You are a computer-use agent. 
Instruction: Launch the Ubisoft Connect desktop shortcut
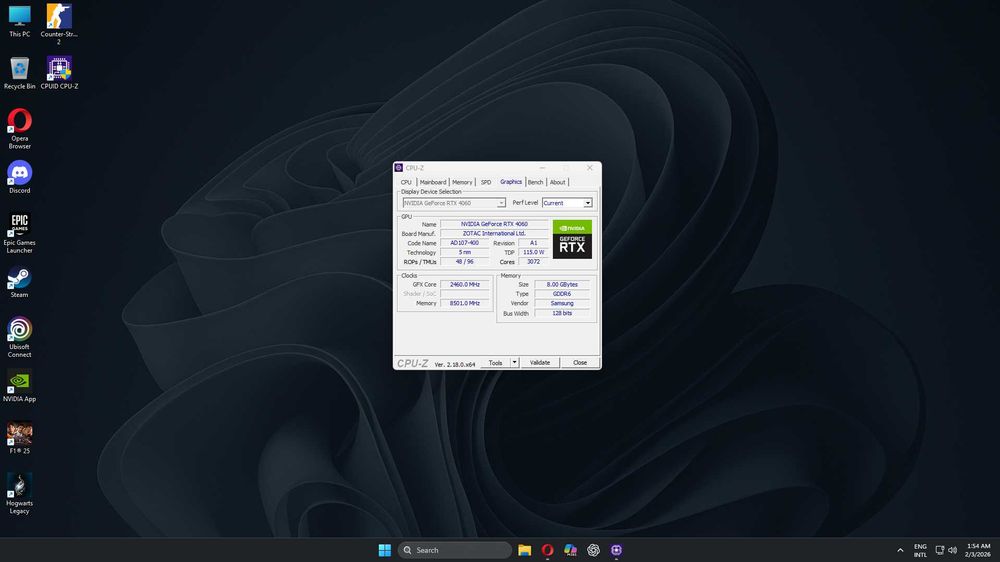19,337
